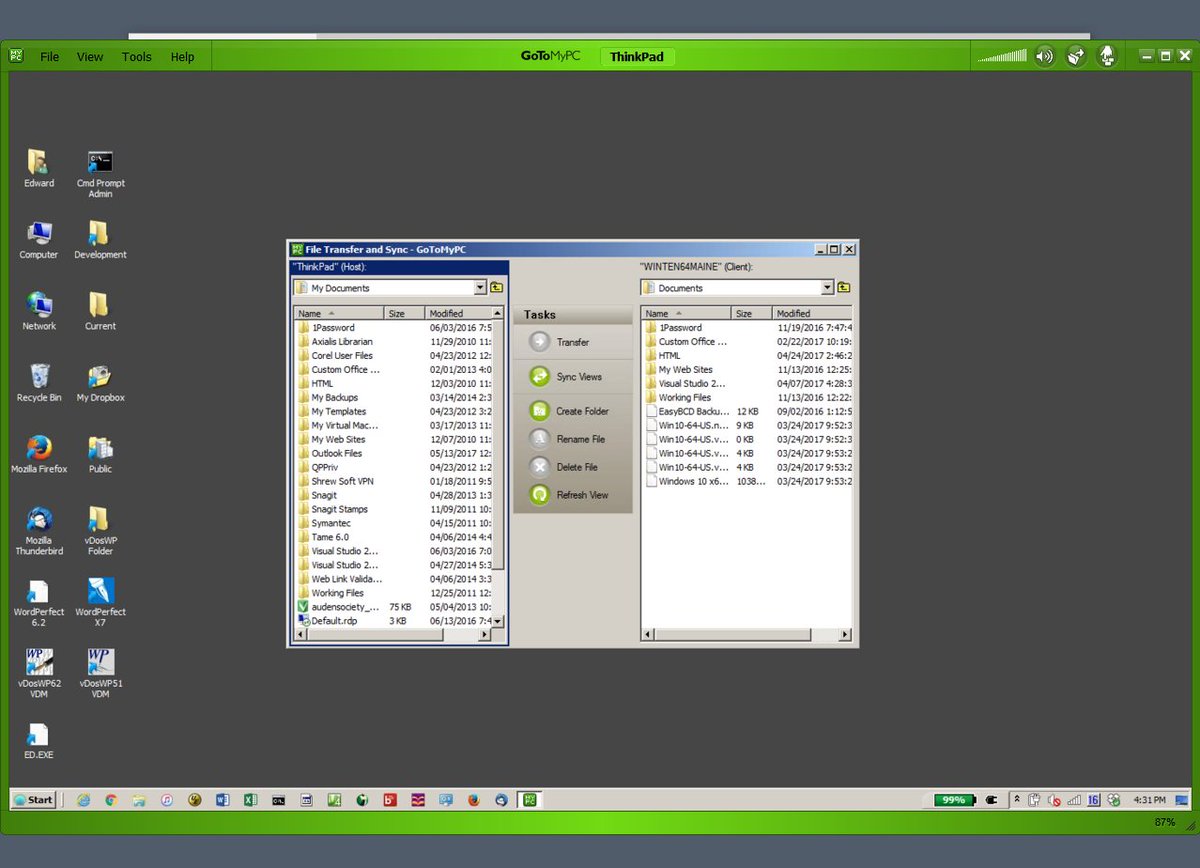Show hidden tray icons arrow

1017,800
